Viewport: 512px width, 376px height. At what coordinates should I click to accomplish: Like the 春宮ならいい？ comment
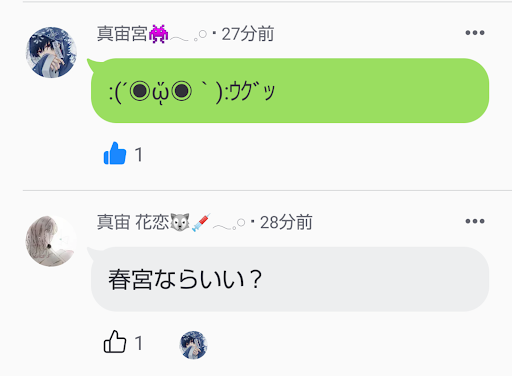[115, 342]
